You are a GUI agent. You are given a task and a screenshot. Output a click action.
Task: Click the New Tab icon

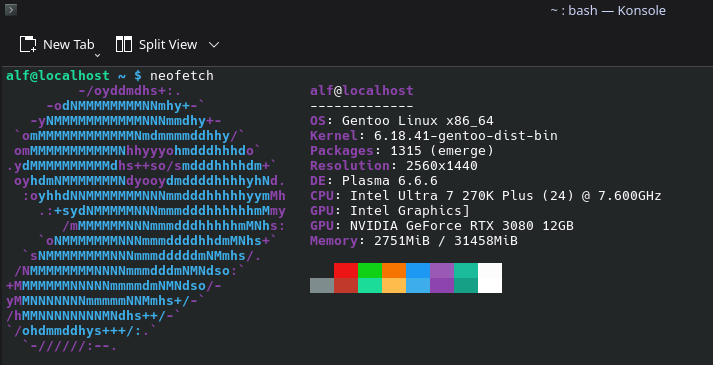(28, 44)
